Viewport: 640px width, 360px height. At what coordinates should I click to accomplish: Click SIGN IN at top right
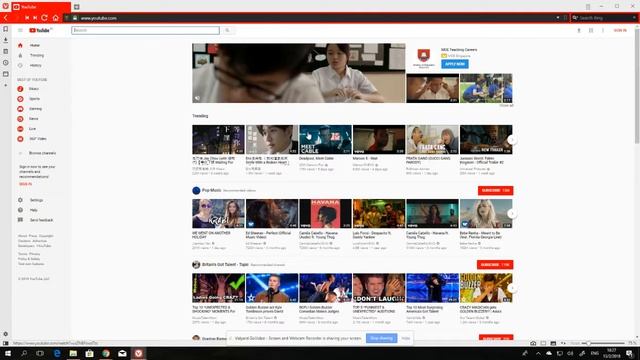[620, 30]
